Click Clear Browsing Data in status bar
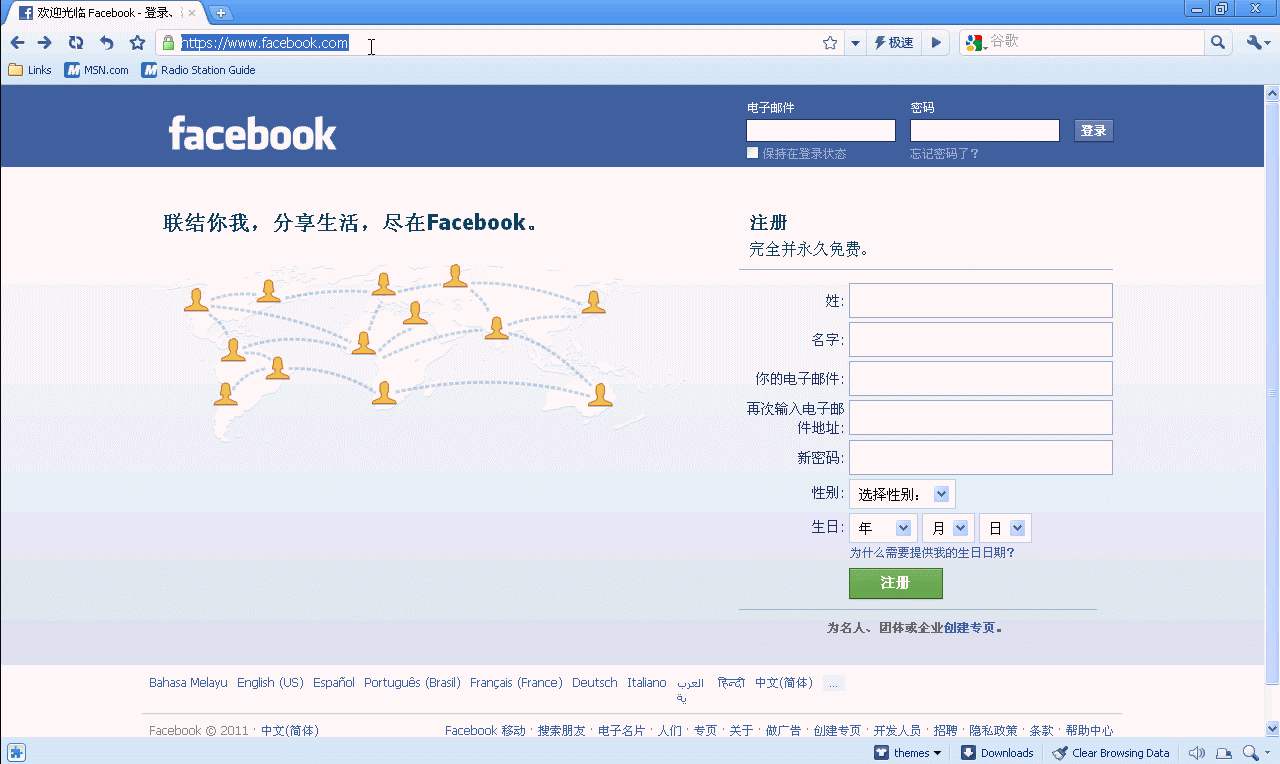1280x764 pixels. click(1111, 753)
